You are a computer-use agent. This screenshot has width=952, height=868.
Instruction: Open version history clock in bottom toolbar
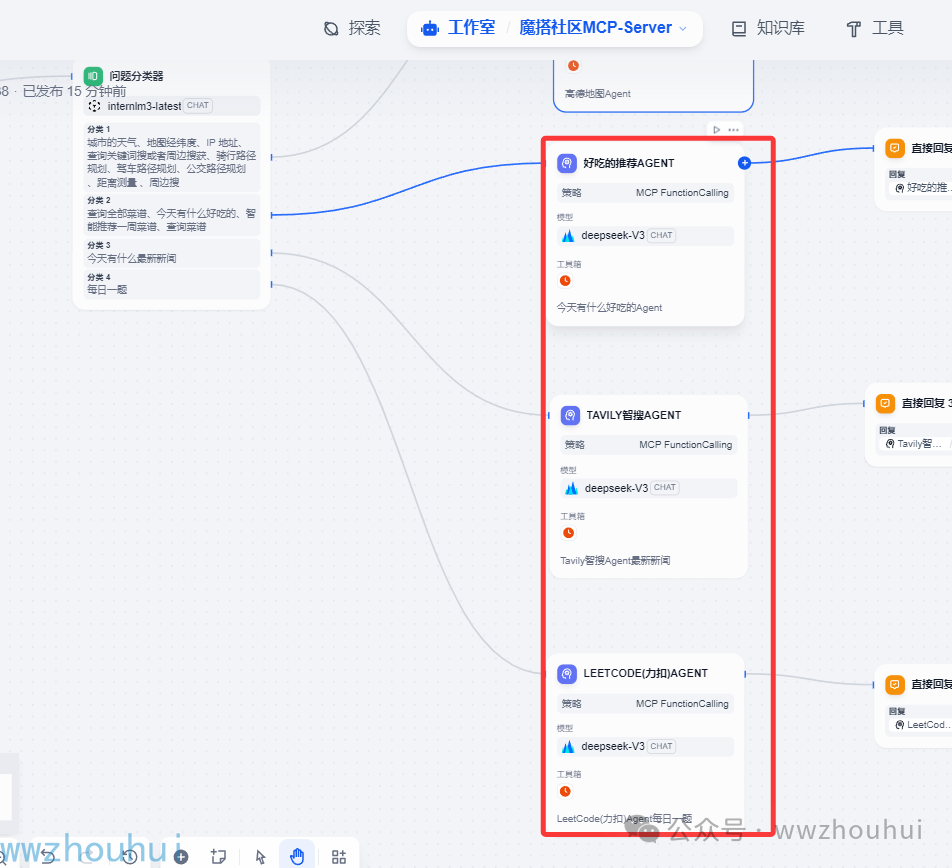(x=129, y=856)
